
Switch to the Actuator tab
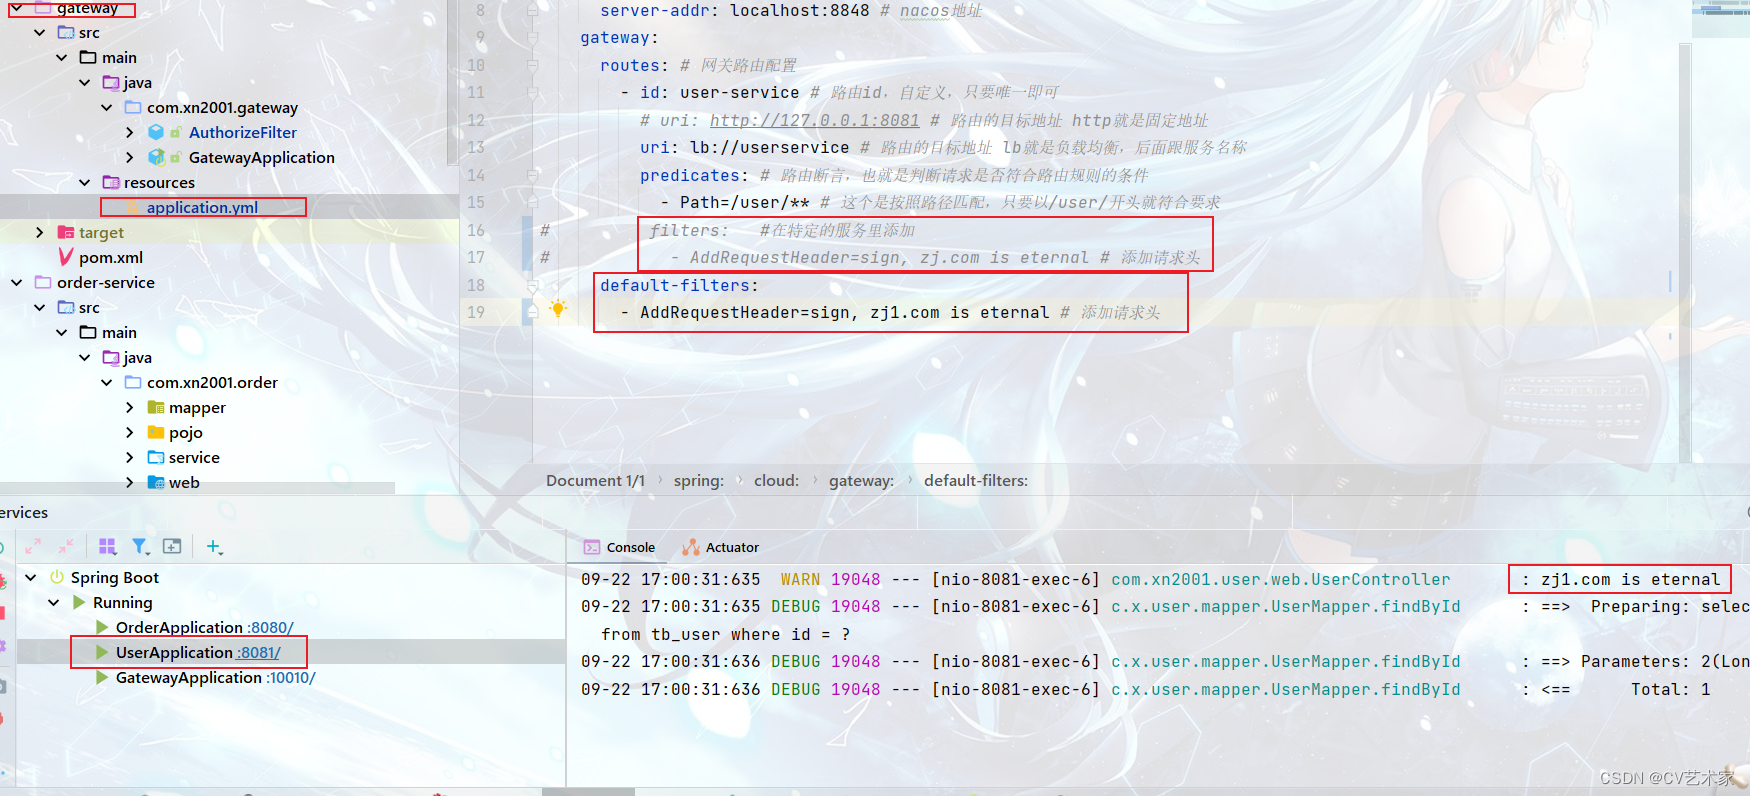point(721,547)
